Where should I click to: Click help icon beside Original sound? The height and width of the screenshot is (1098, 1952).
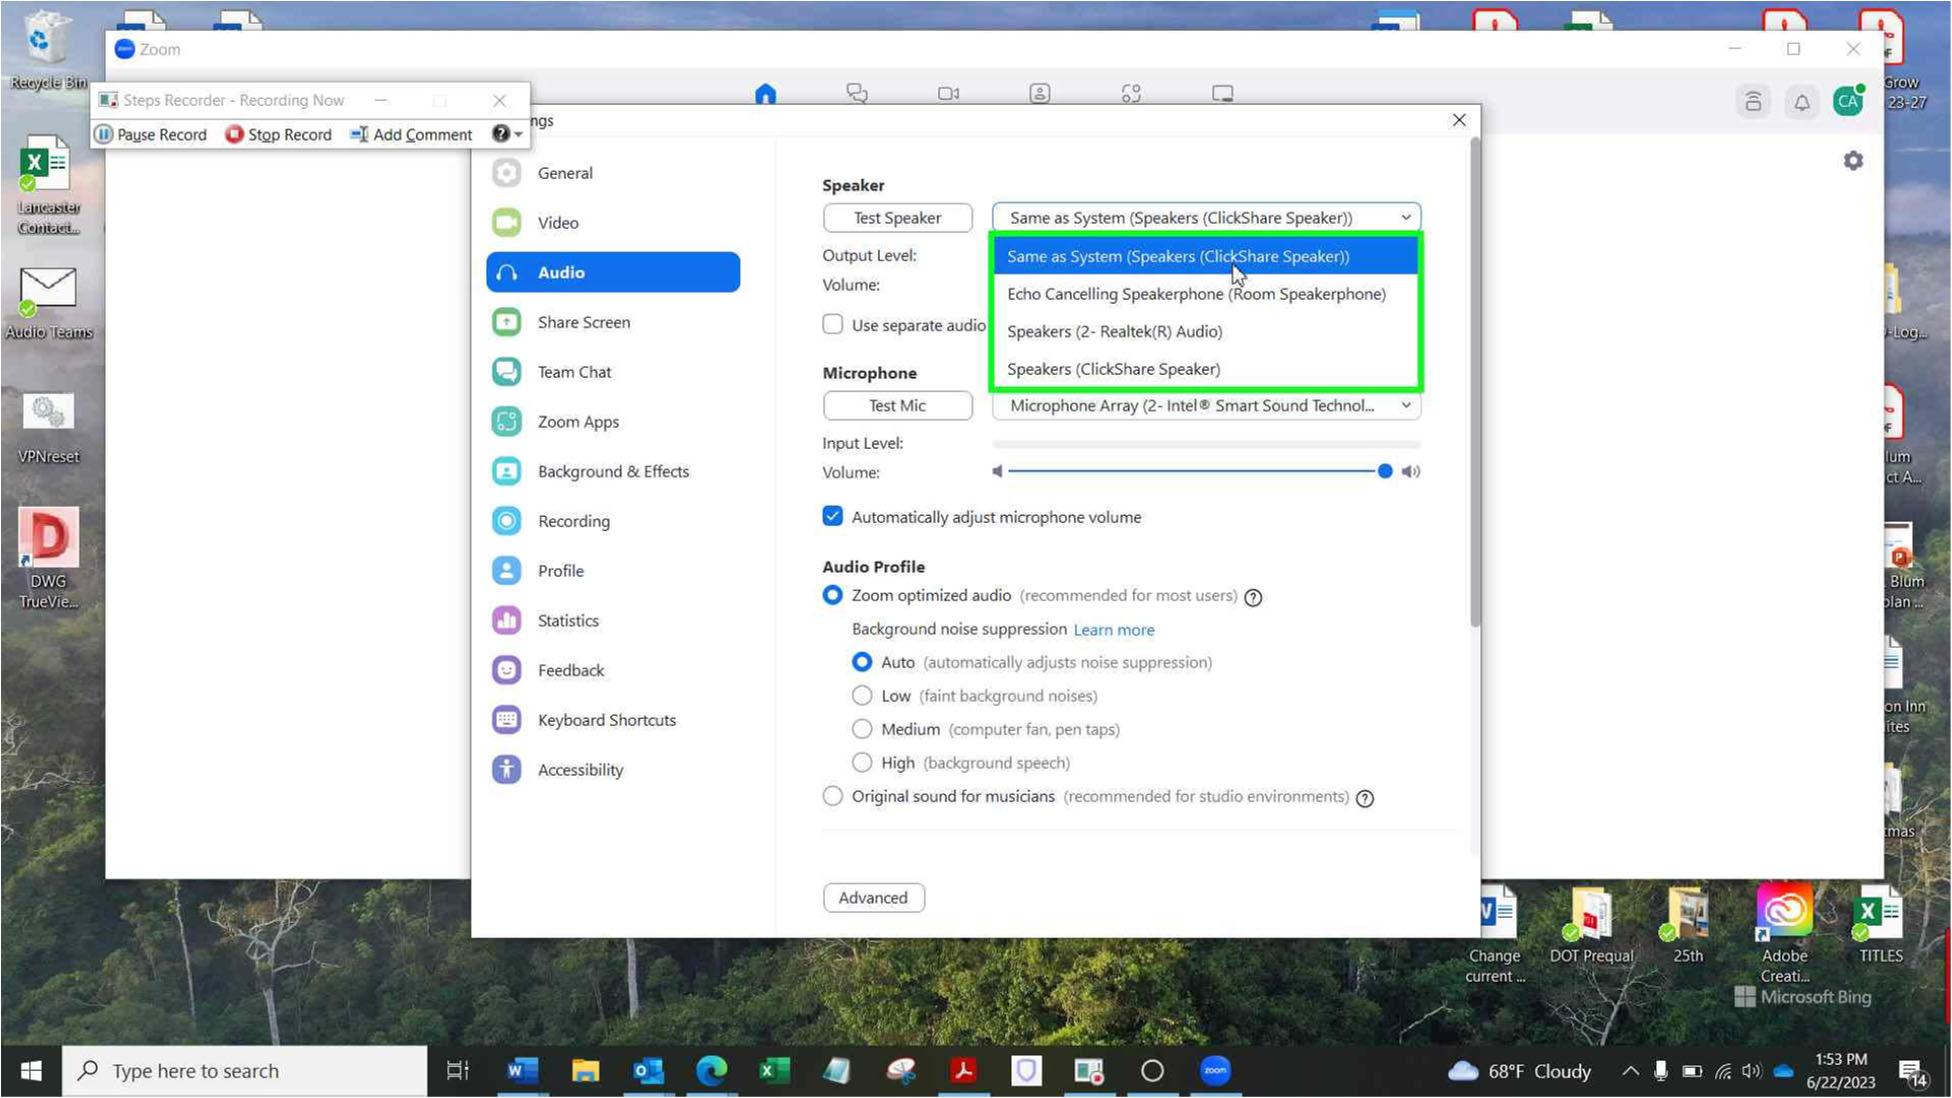(x=1365, y=798)
